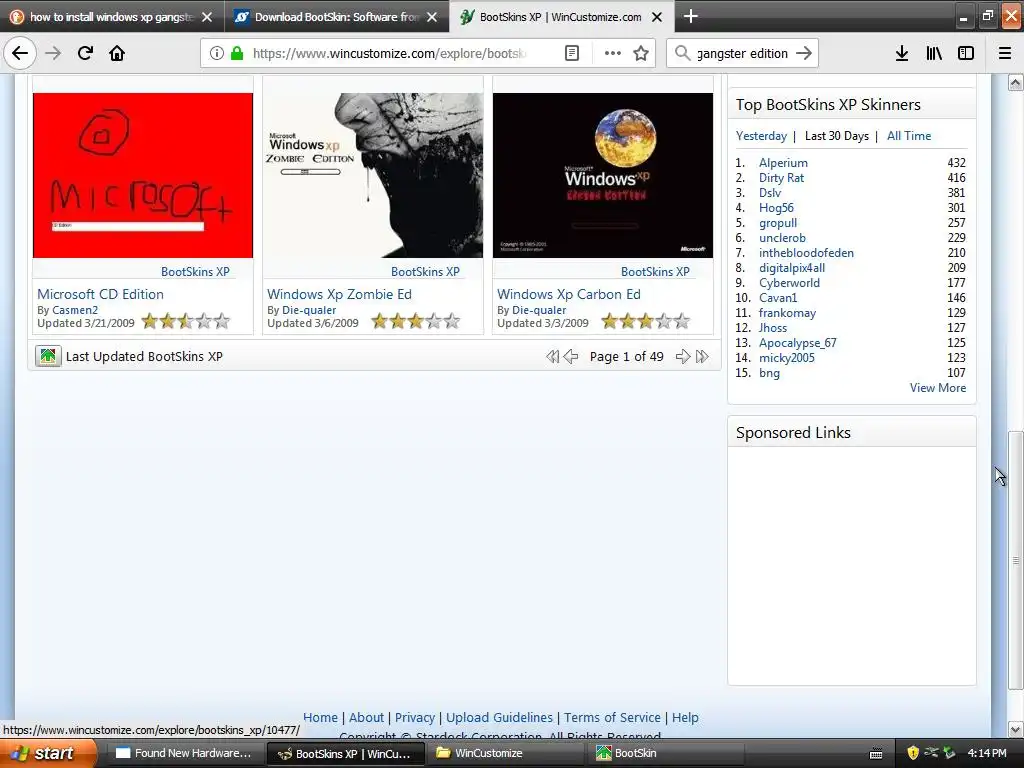Close the 'how to install windows xp' tab

click(x=207, y=17)
